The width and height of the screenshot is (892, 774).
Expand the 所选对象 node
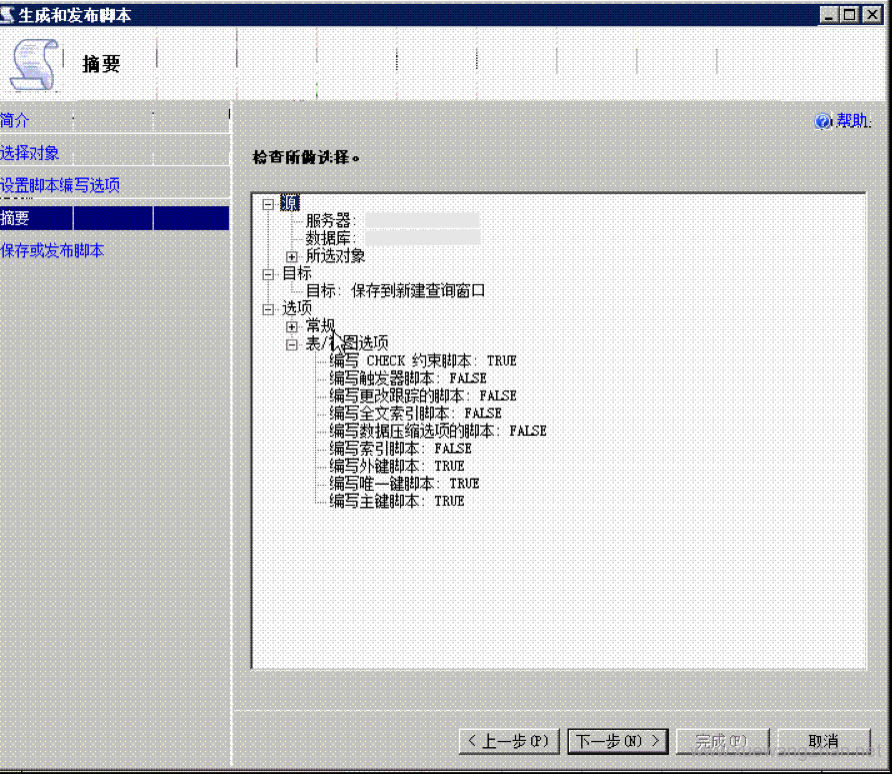click(x=292, y=256)
